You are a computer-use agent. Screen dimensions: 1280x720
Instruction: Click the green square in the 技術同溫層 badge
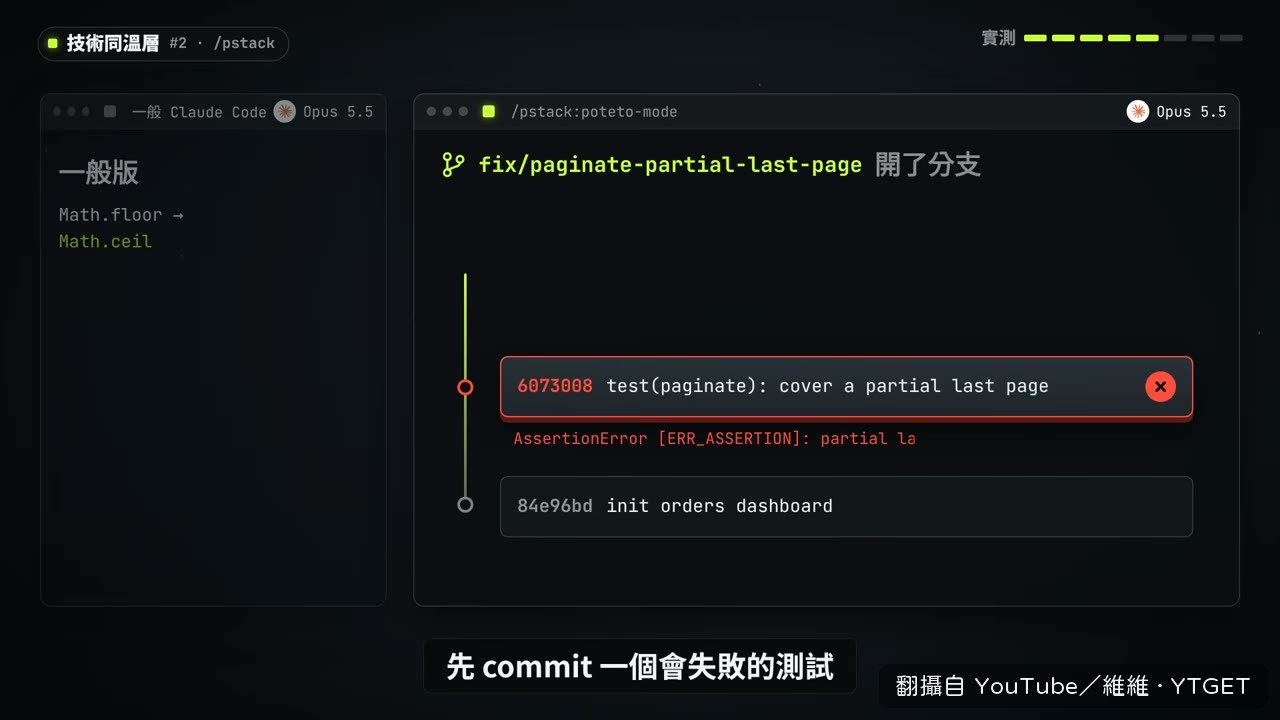tap(53, 43)
